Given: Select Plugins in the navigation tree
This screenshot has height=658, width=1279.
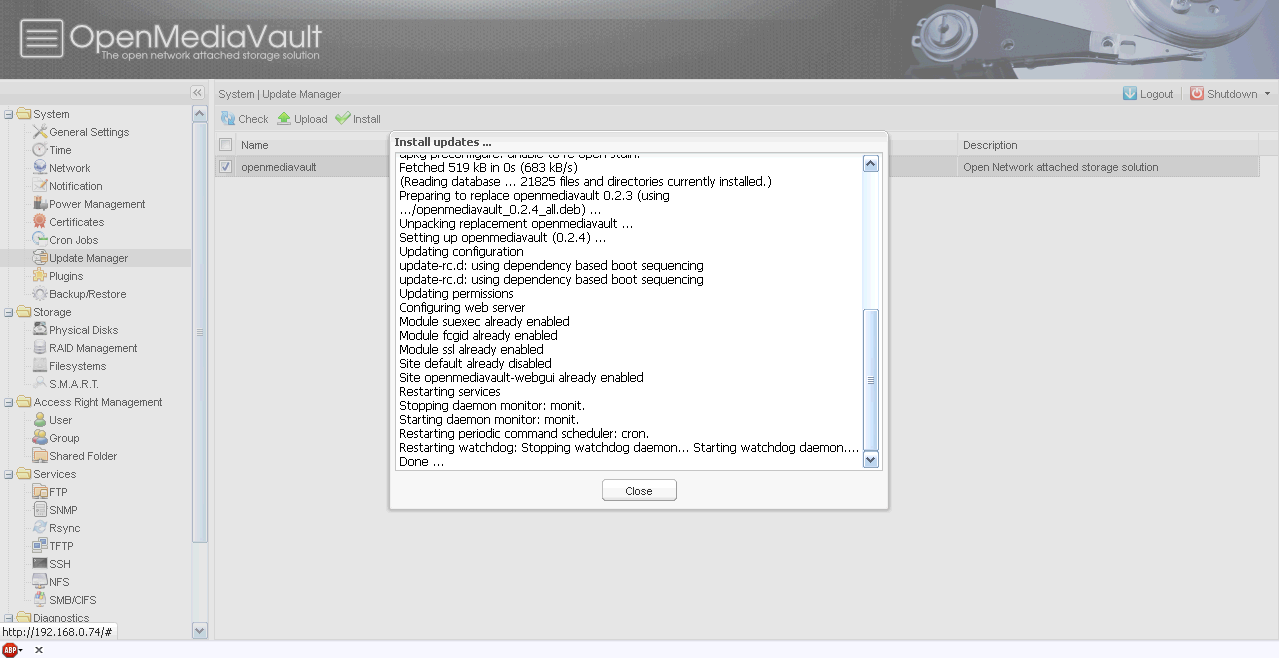Looking at the screenshot, I should pos(66,276).
